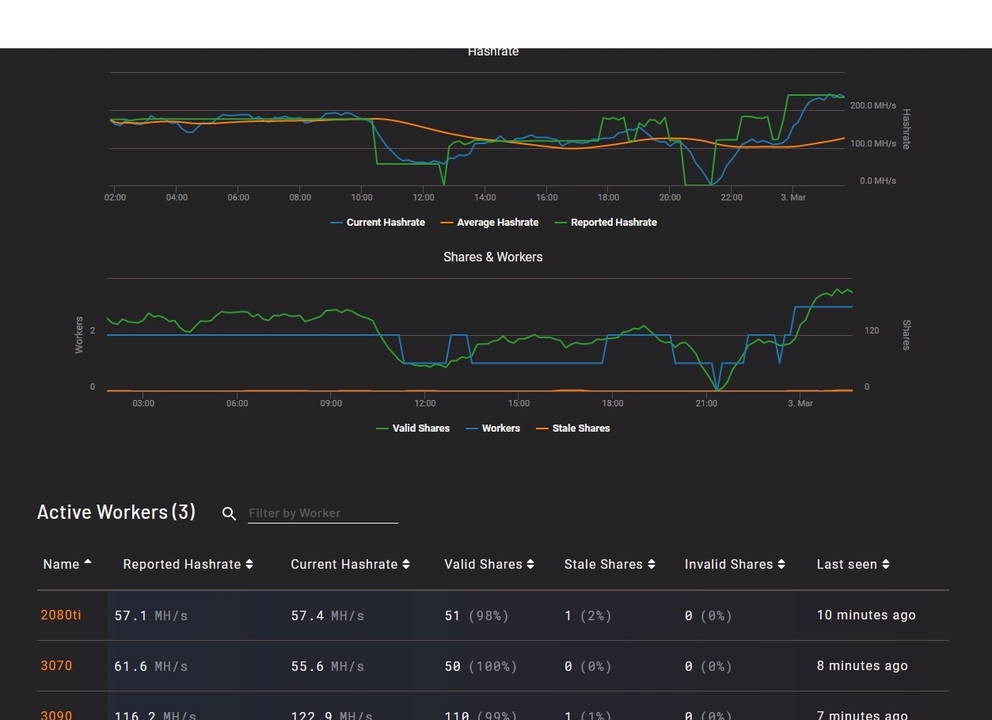Image resolution: width=992 pixels, height=720 pixels.
Task: Hide the Workers chart series
Action: pos(493,428)
